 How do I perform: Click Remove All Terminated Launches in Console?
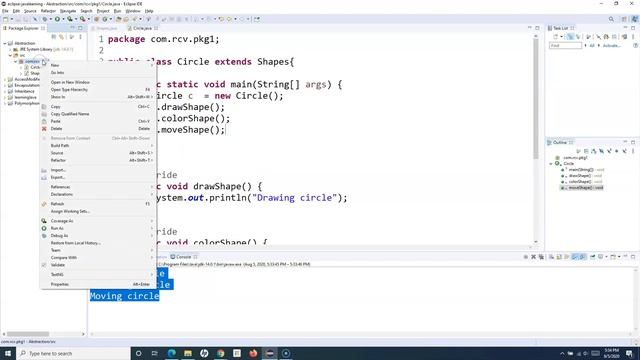pyautogui.click(x=541, y=257)
